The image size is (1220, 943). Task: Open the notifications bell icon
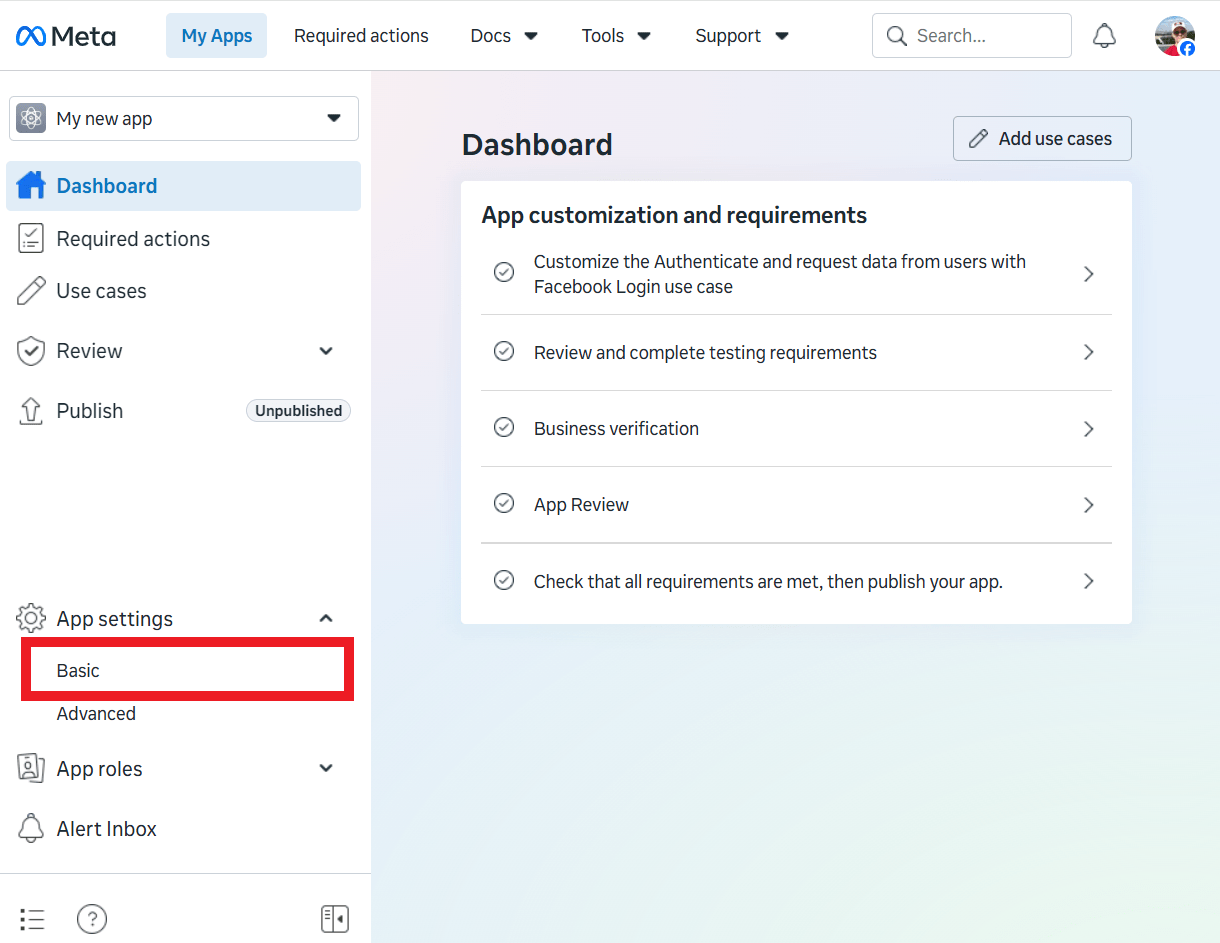tap(1104, 36)
